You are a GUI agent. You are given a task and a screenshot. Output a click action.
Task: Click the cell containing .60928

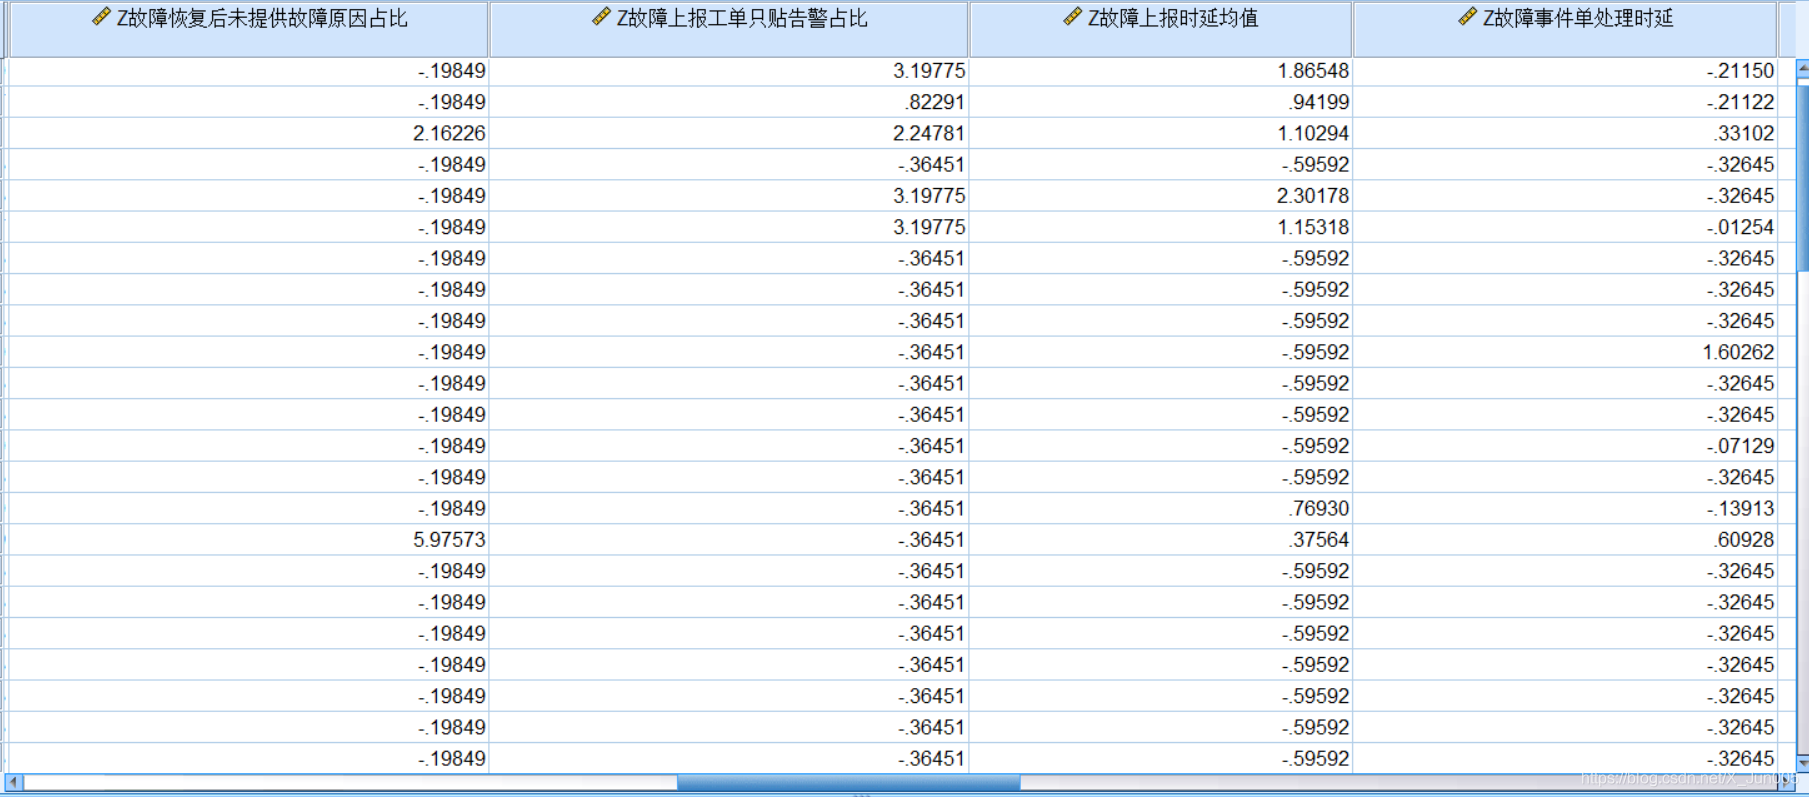(x=1565, y=540)
